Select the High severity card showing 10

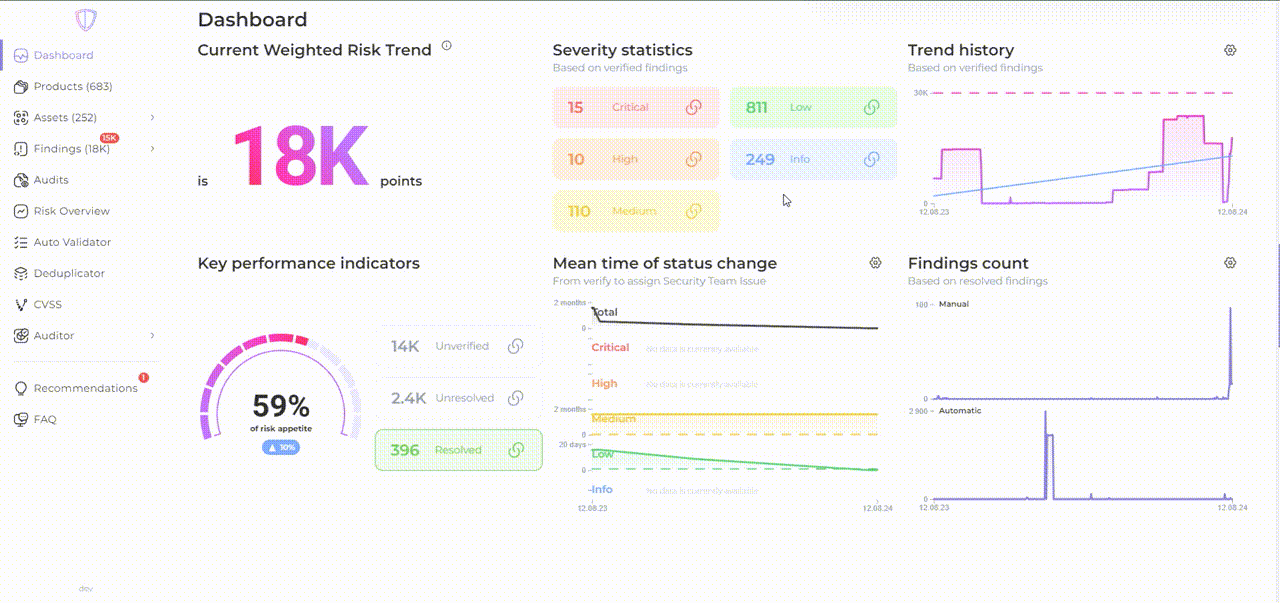click(635, 159)
